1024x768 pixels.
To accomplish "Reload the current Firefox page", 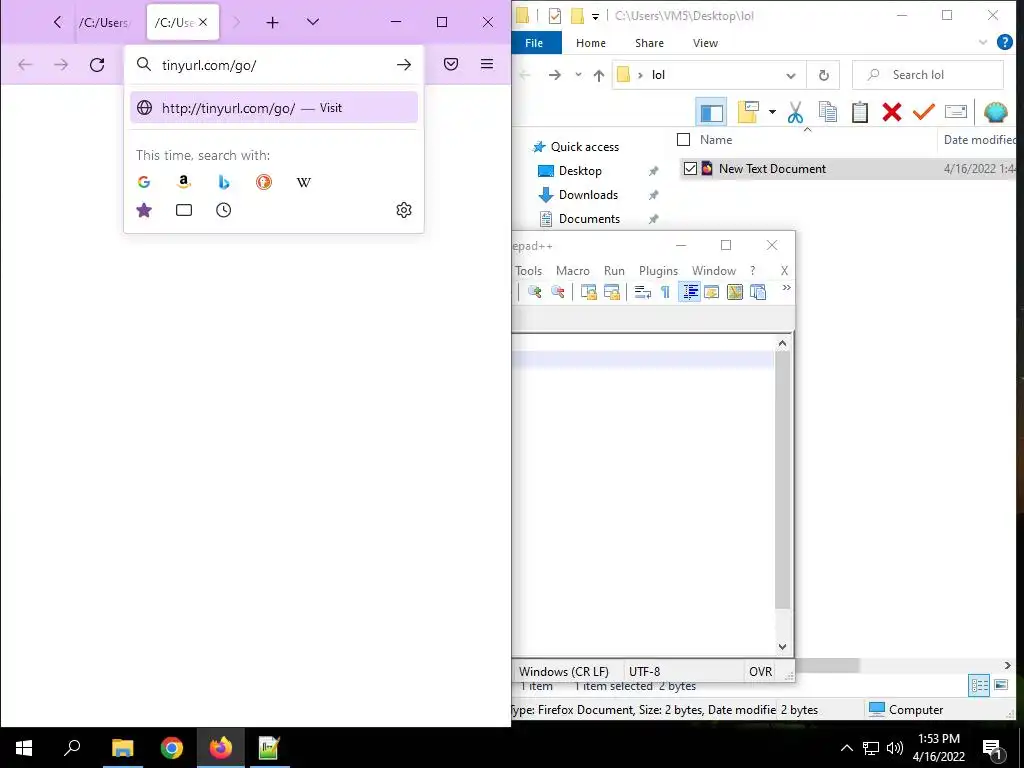I will coord(97,65).
